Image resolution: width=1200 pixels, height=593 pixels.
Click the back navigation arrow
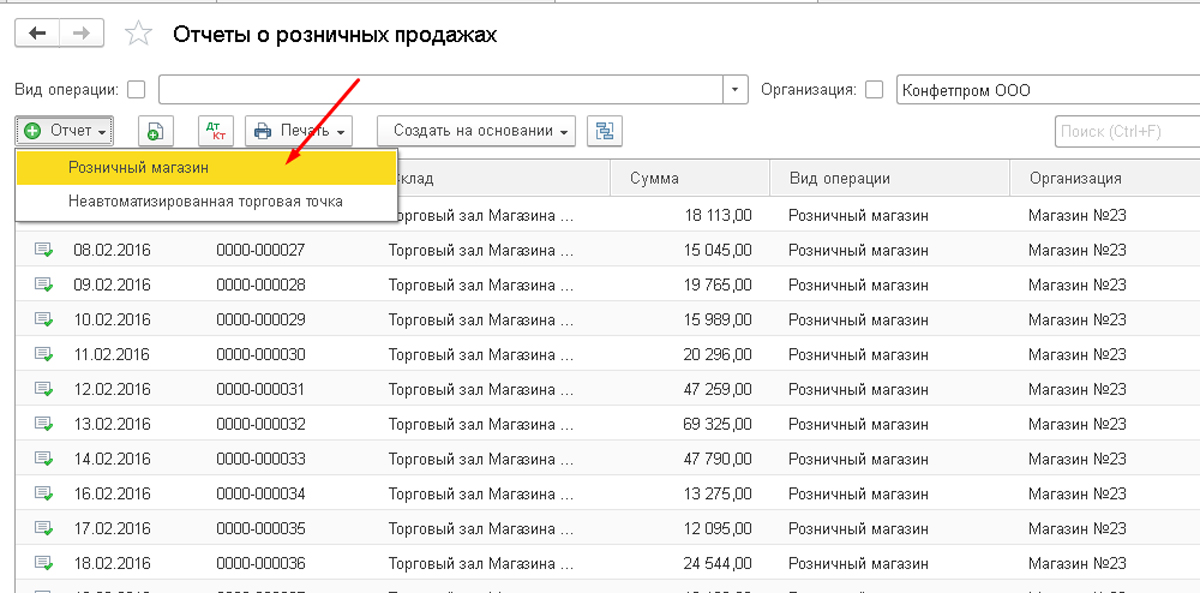pos(37,33)
